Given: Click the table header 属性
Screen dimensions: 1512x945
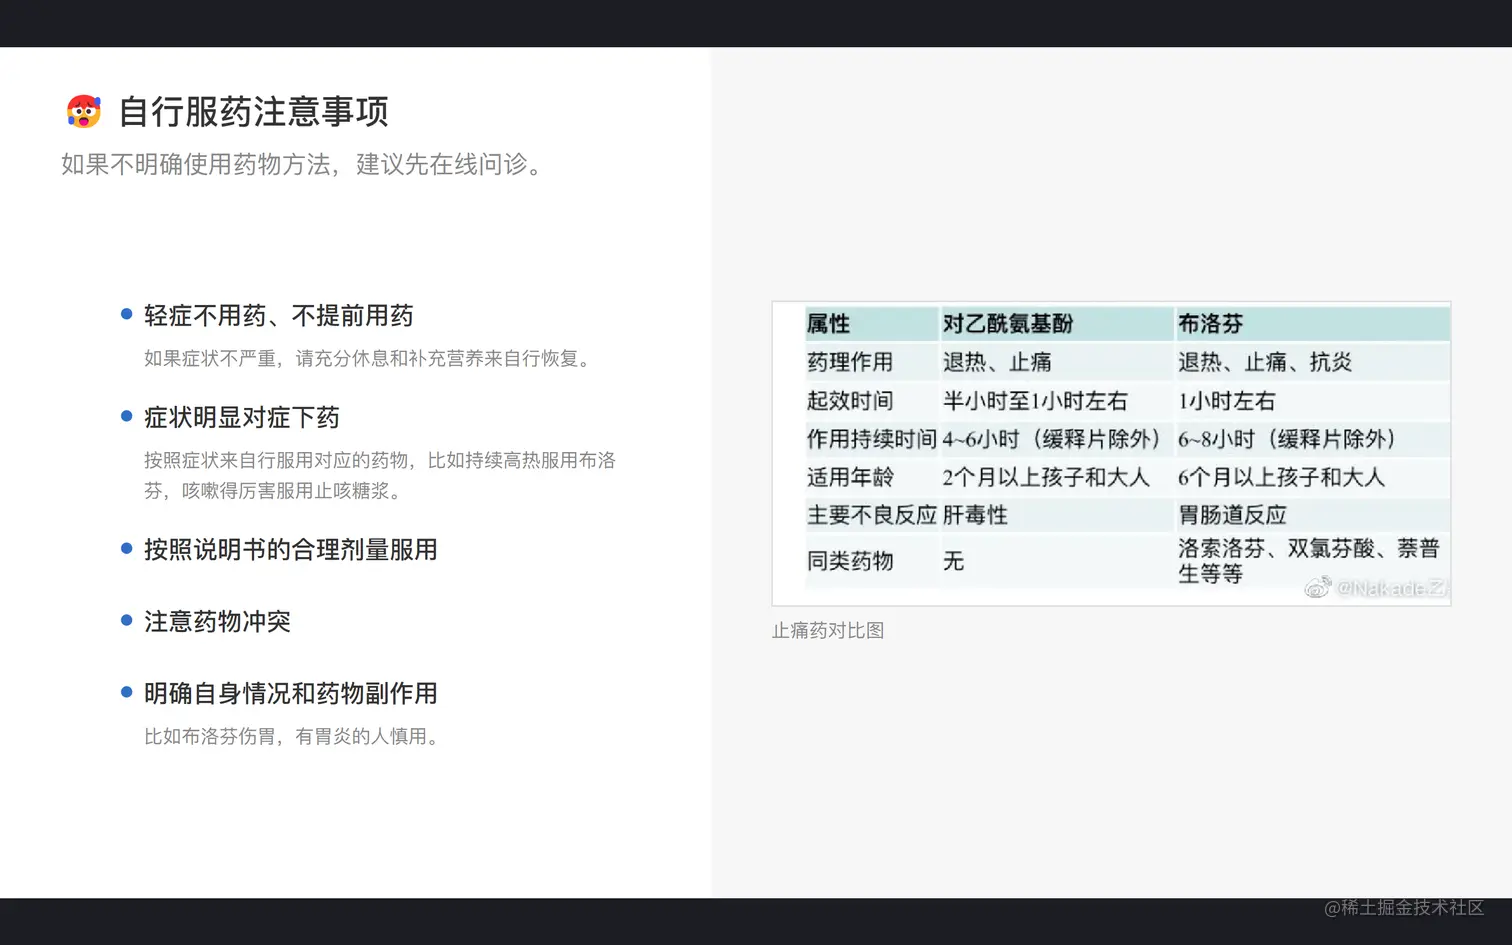Looking at the screenshot, I should point(828,324).
